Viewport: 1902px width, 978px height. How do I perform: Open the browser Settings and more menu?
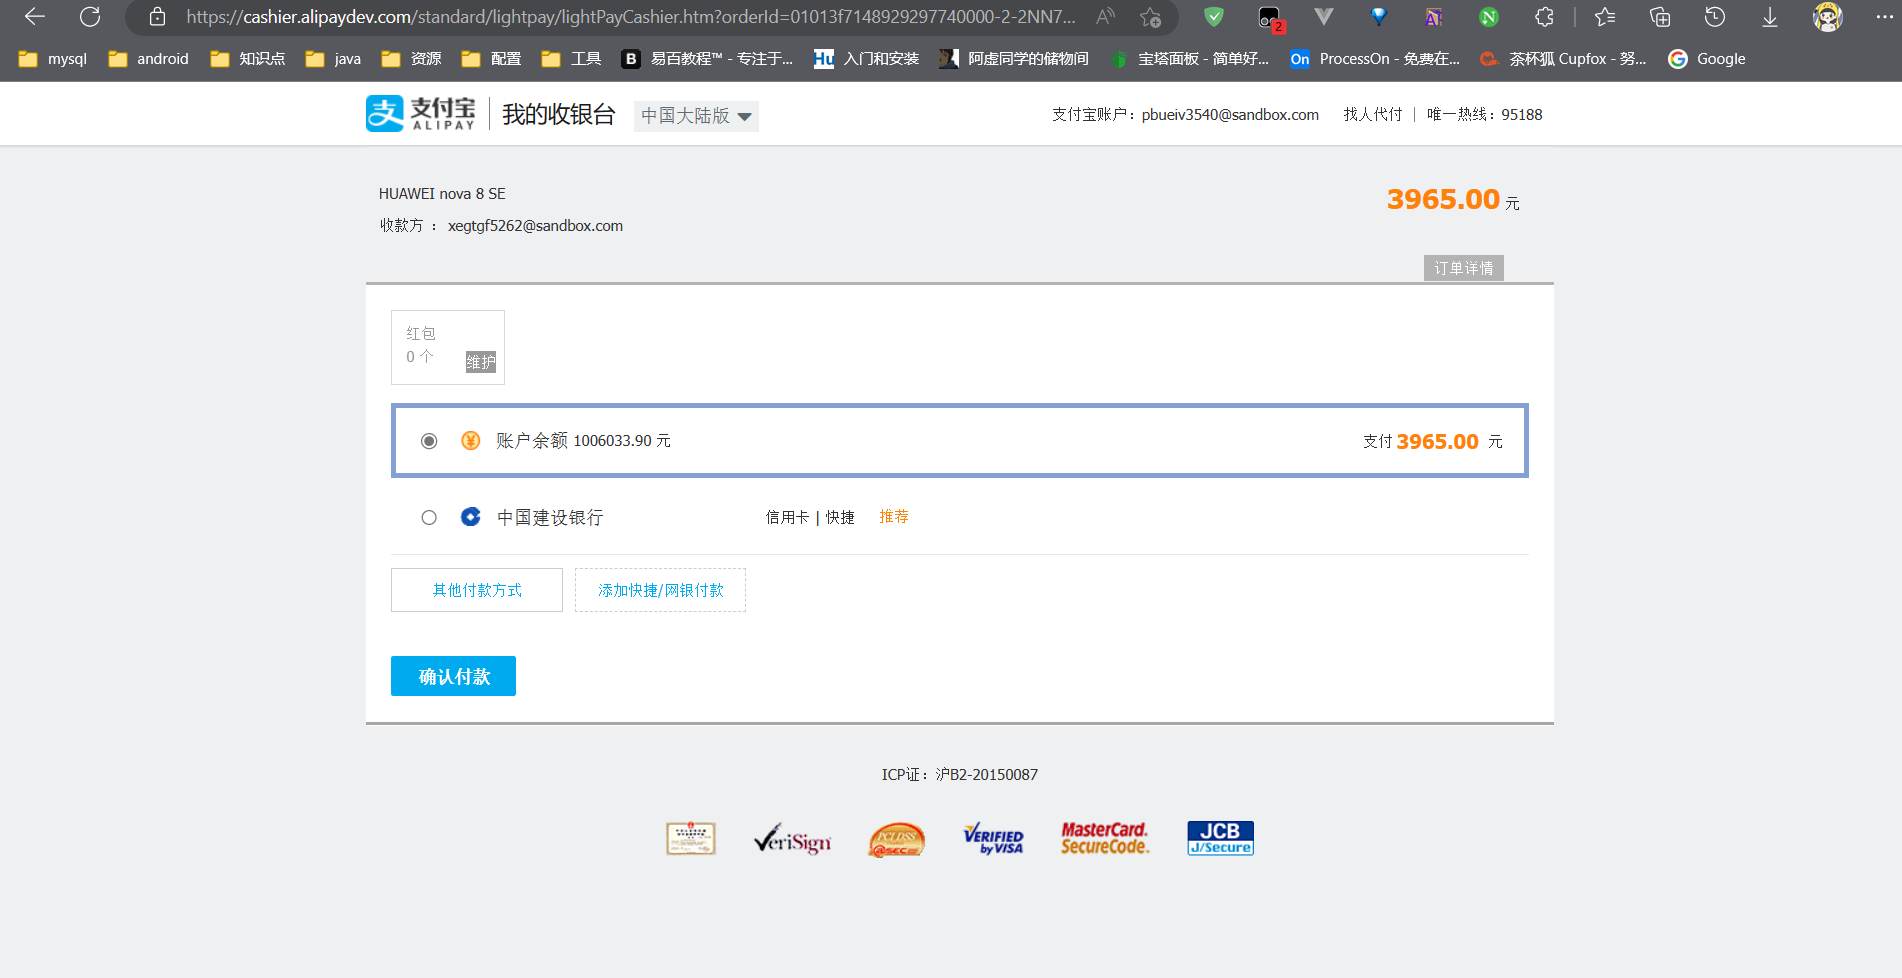pos(1884,17)
